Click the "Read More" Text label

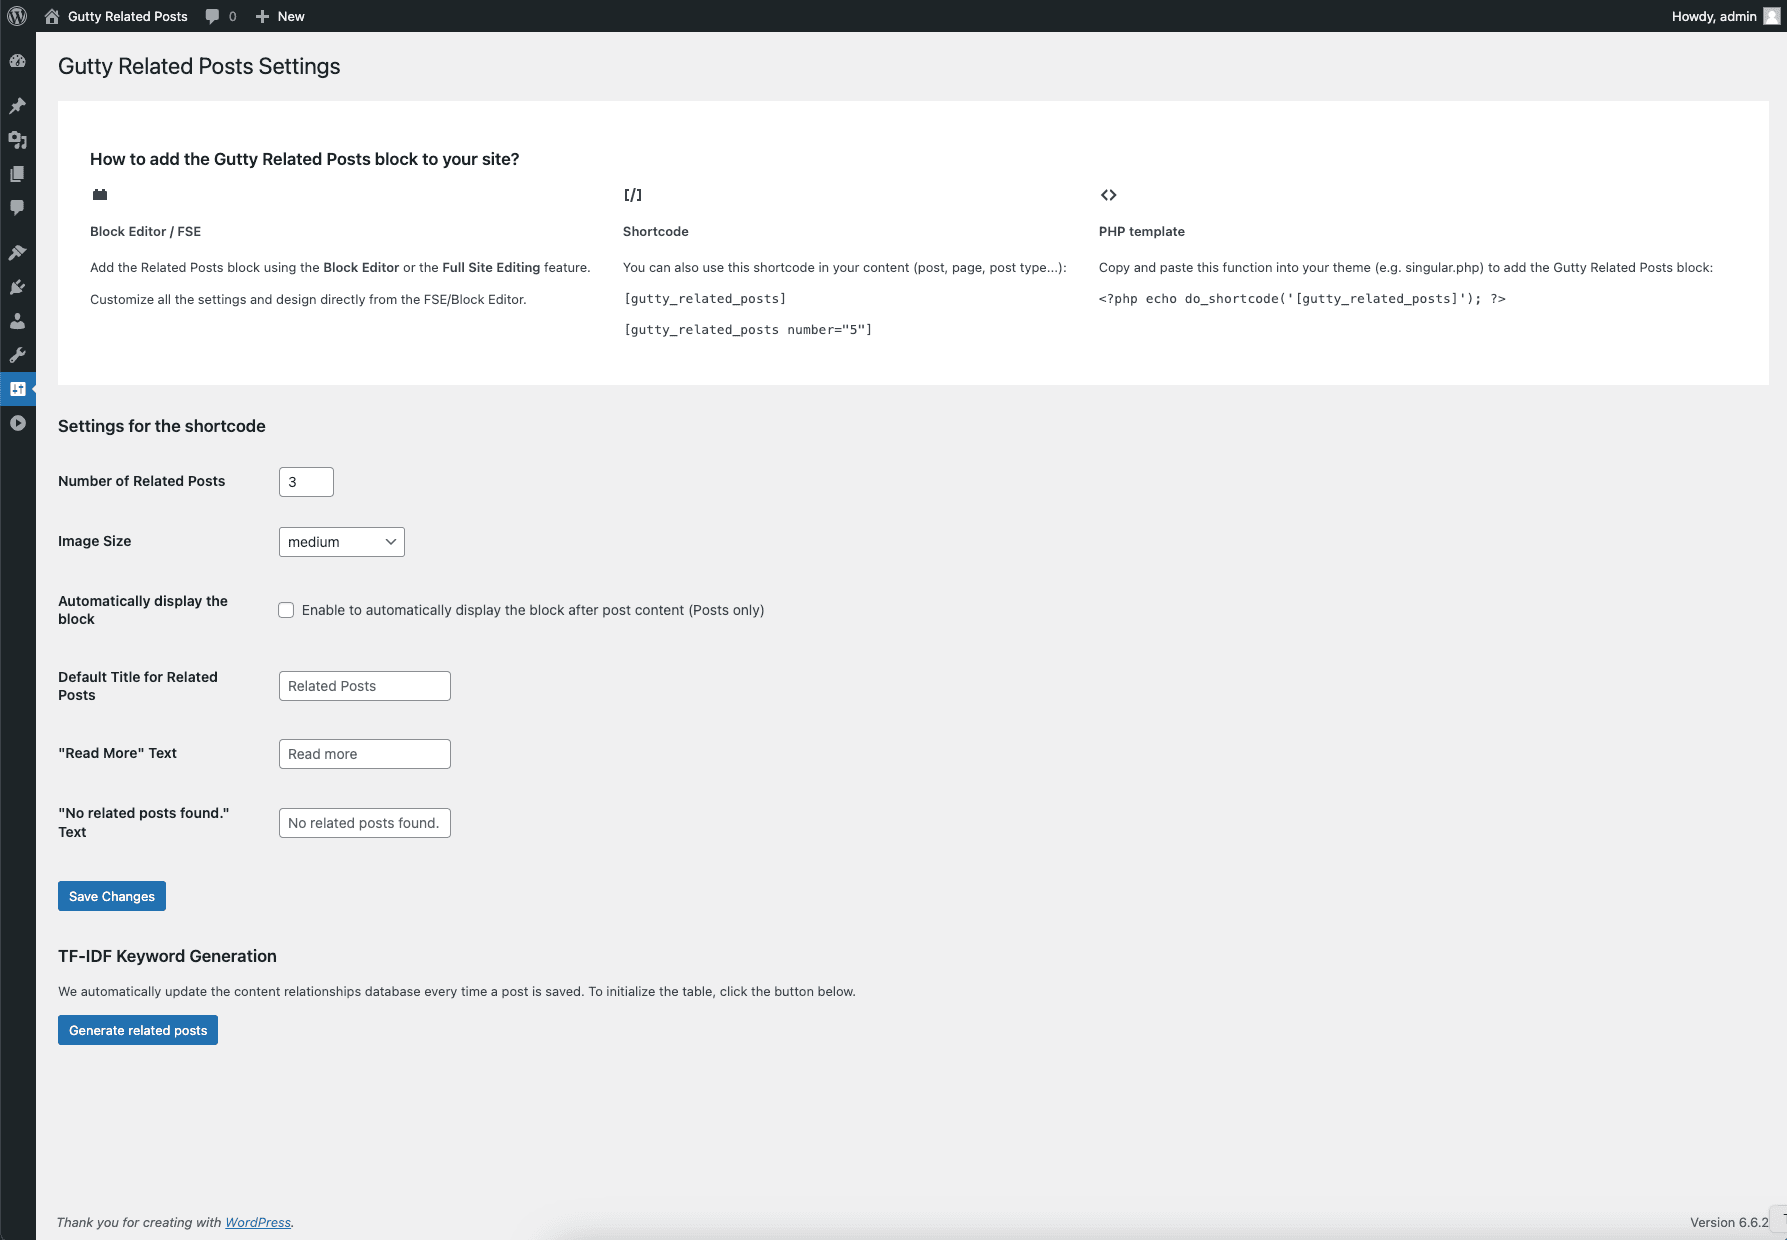pyautogui.click(x=117, y=753)
